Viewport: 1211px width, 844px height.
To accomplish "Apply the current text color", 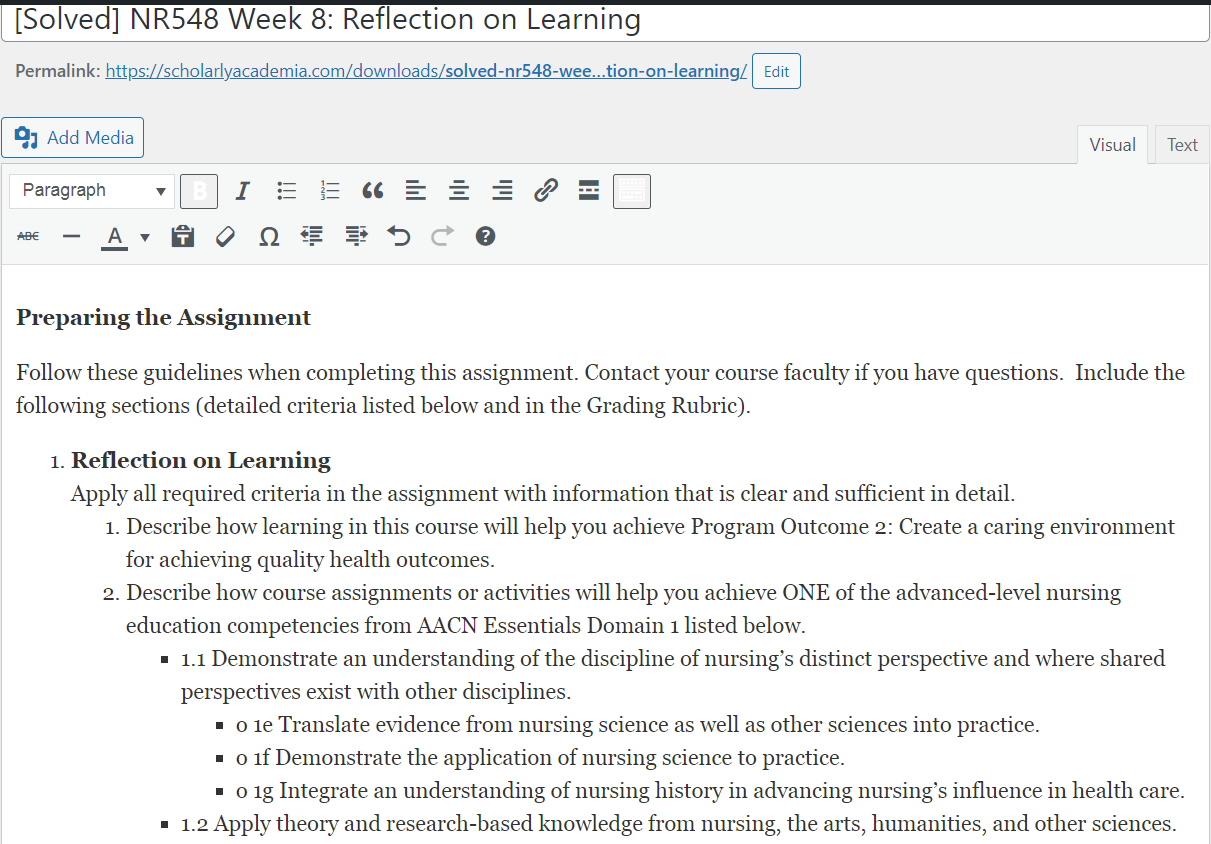I will (115, 237).
